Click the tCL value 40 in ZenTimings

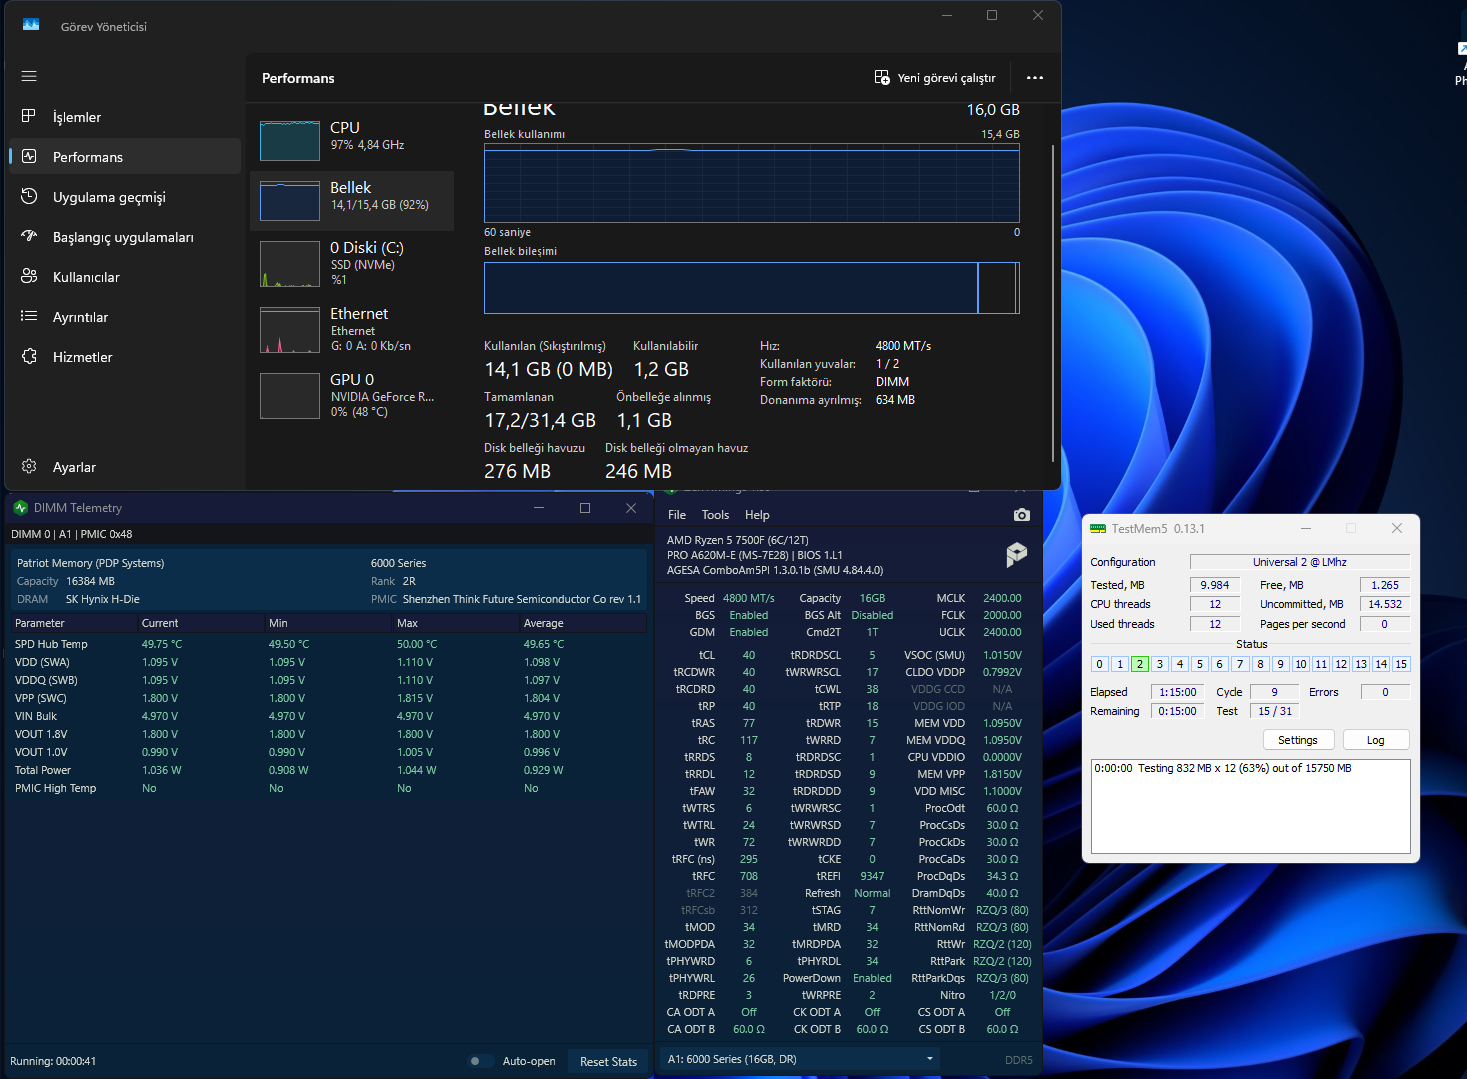click(749, 655)
